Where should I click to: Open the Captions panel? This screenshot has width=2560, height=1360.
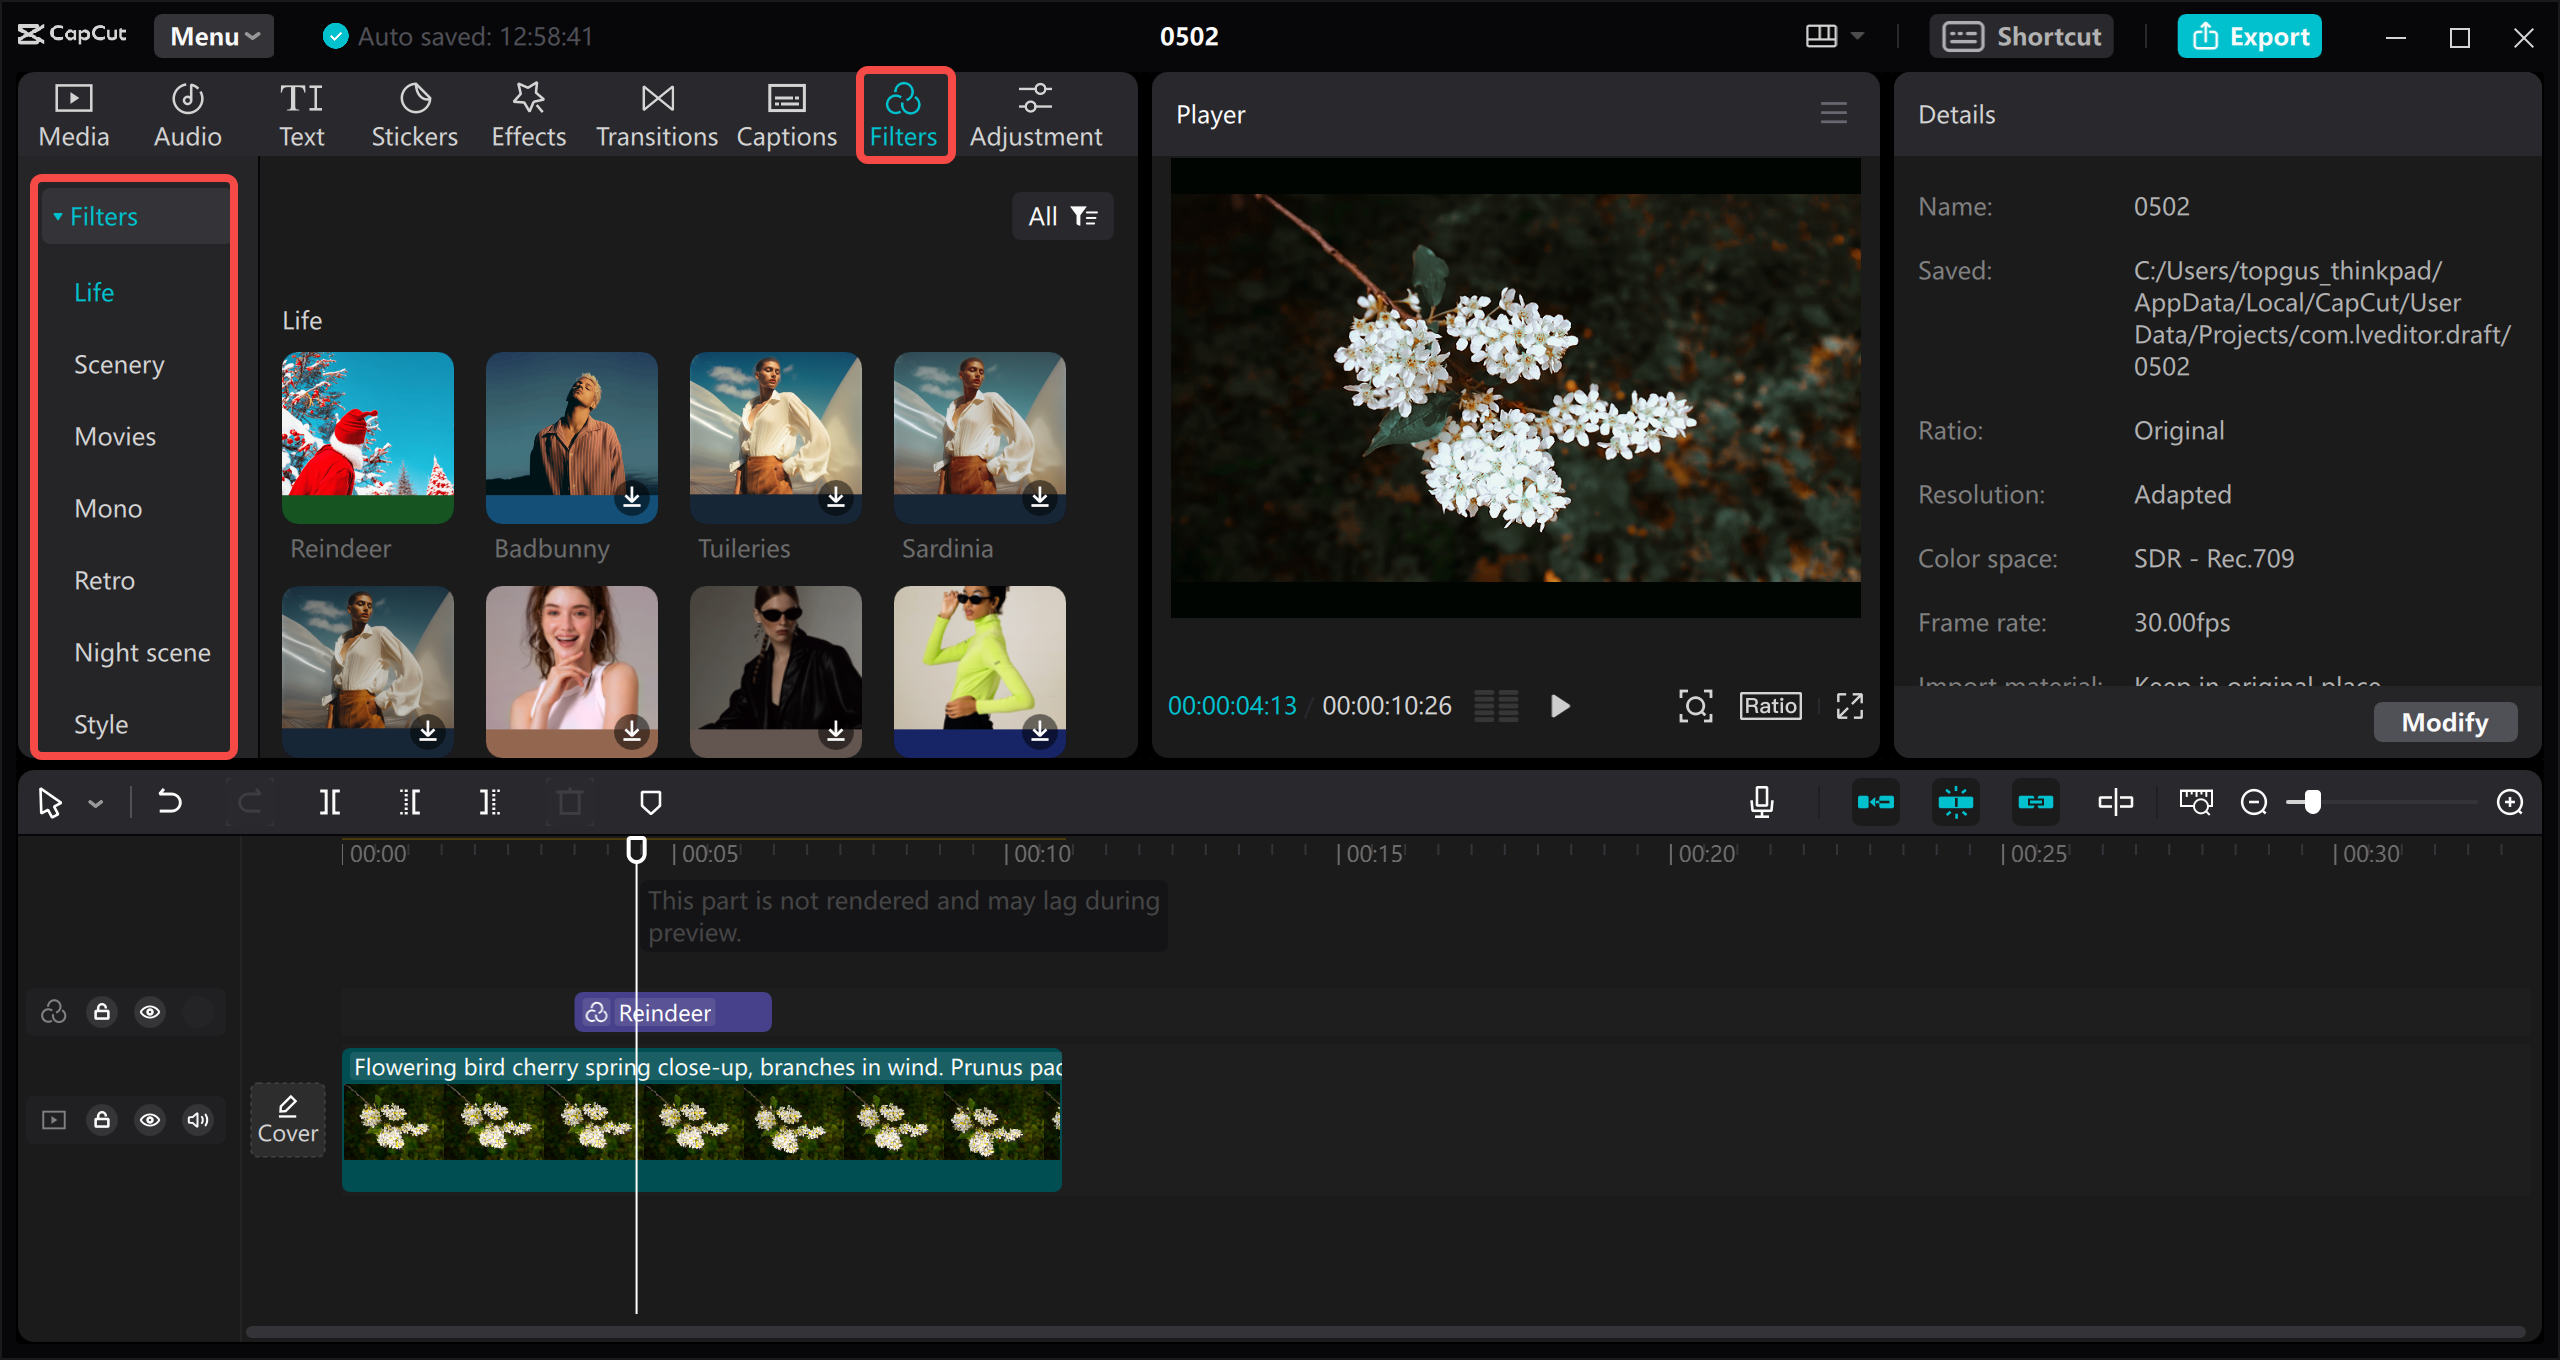pos(786,113)
